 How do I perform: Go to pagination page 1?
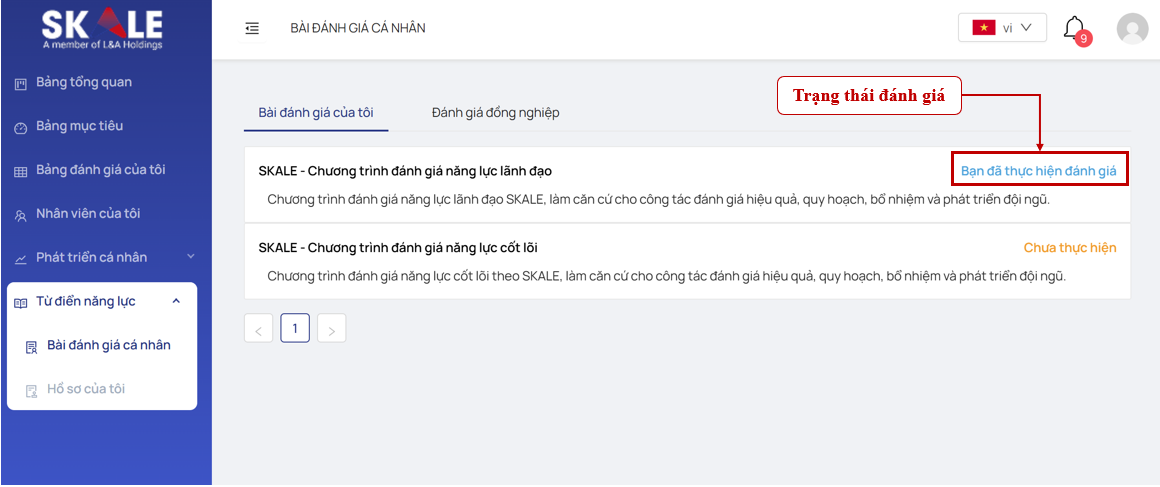point(295,328)
